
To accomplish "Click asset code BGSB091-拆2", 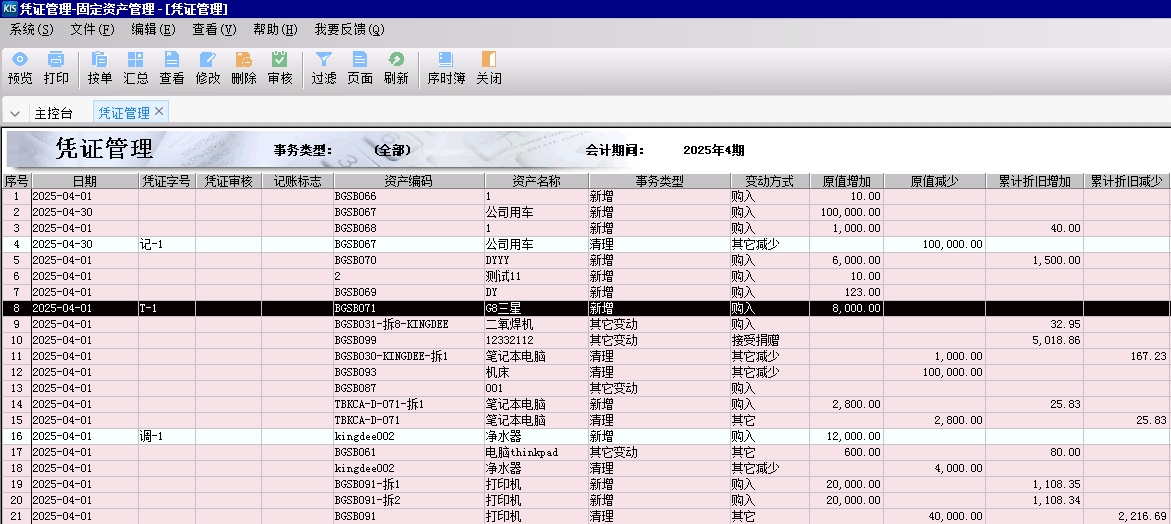I will click(x=409, y=500).
